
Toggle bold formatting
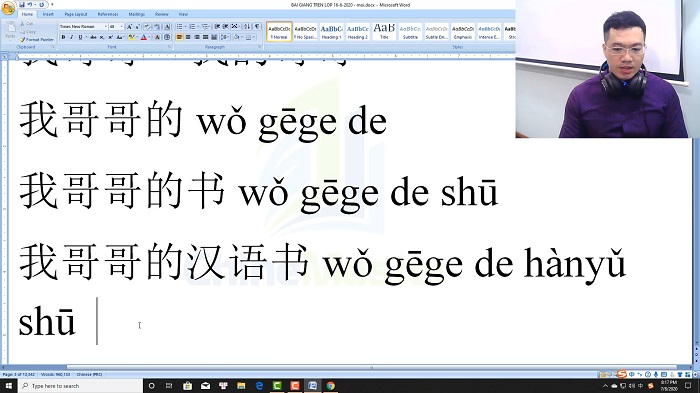(63, 37)
